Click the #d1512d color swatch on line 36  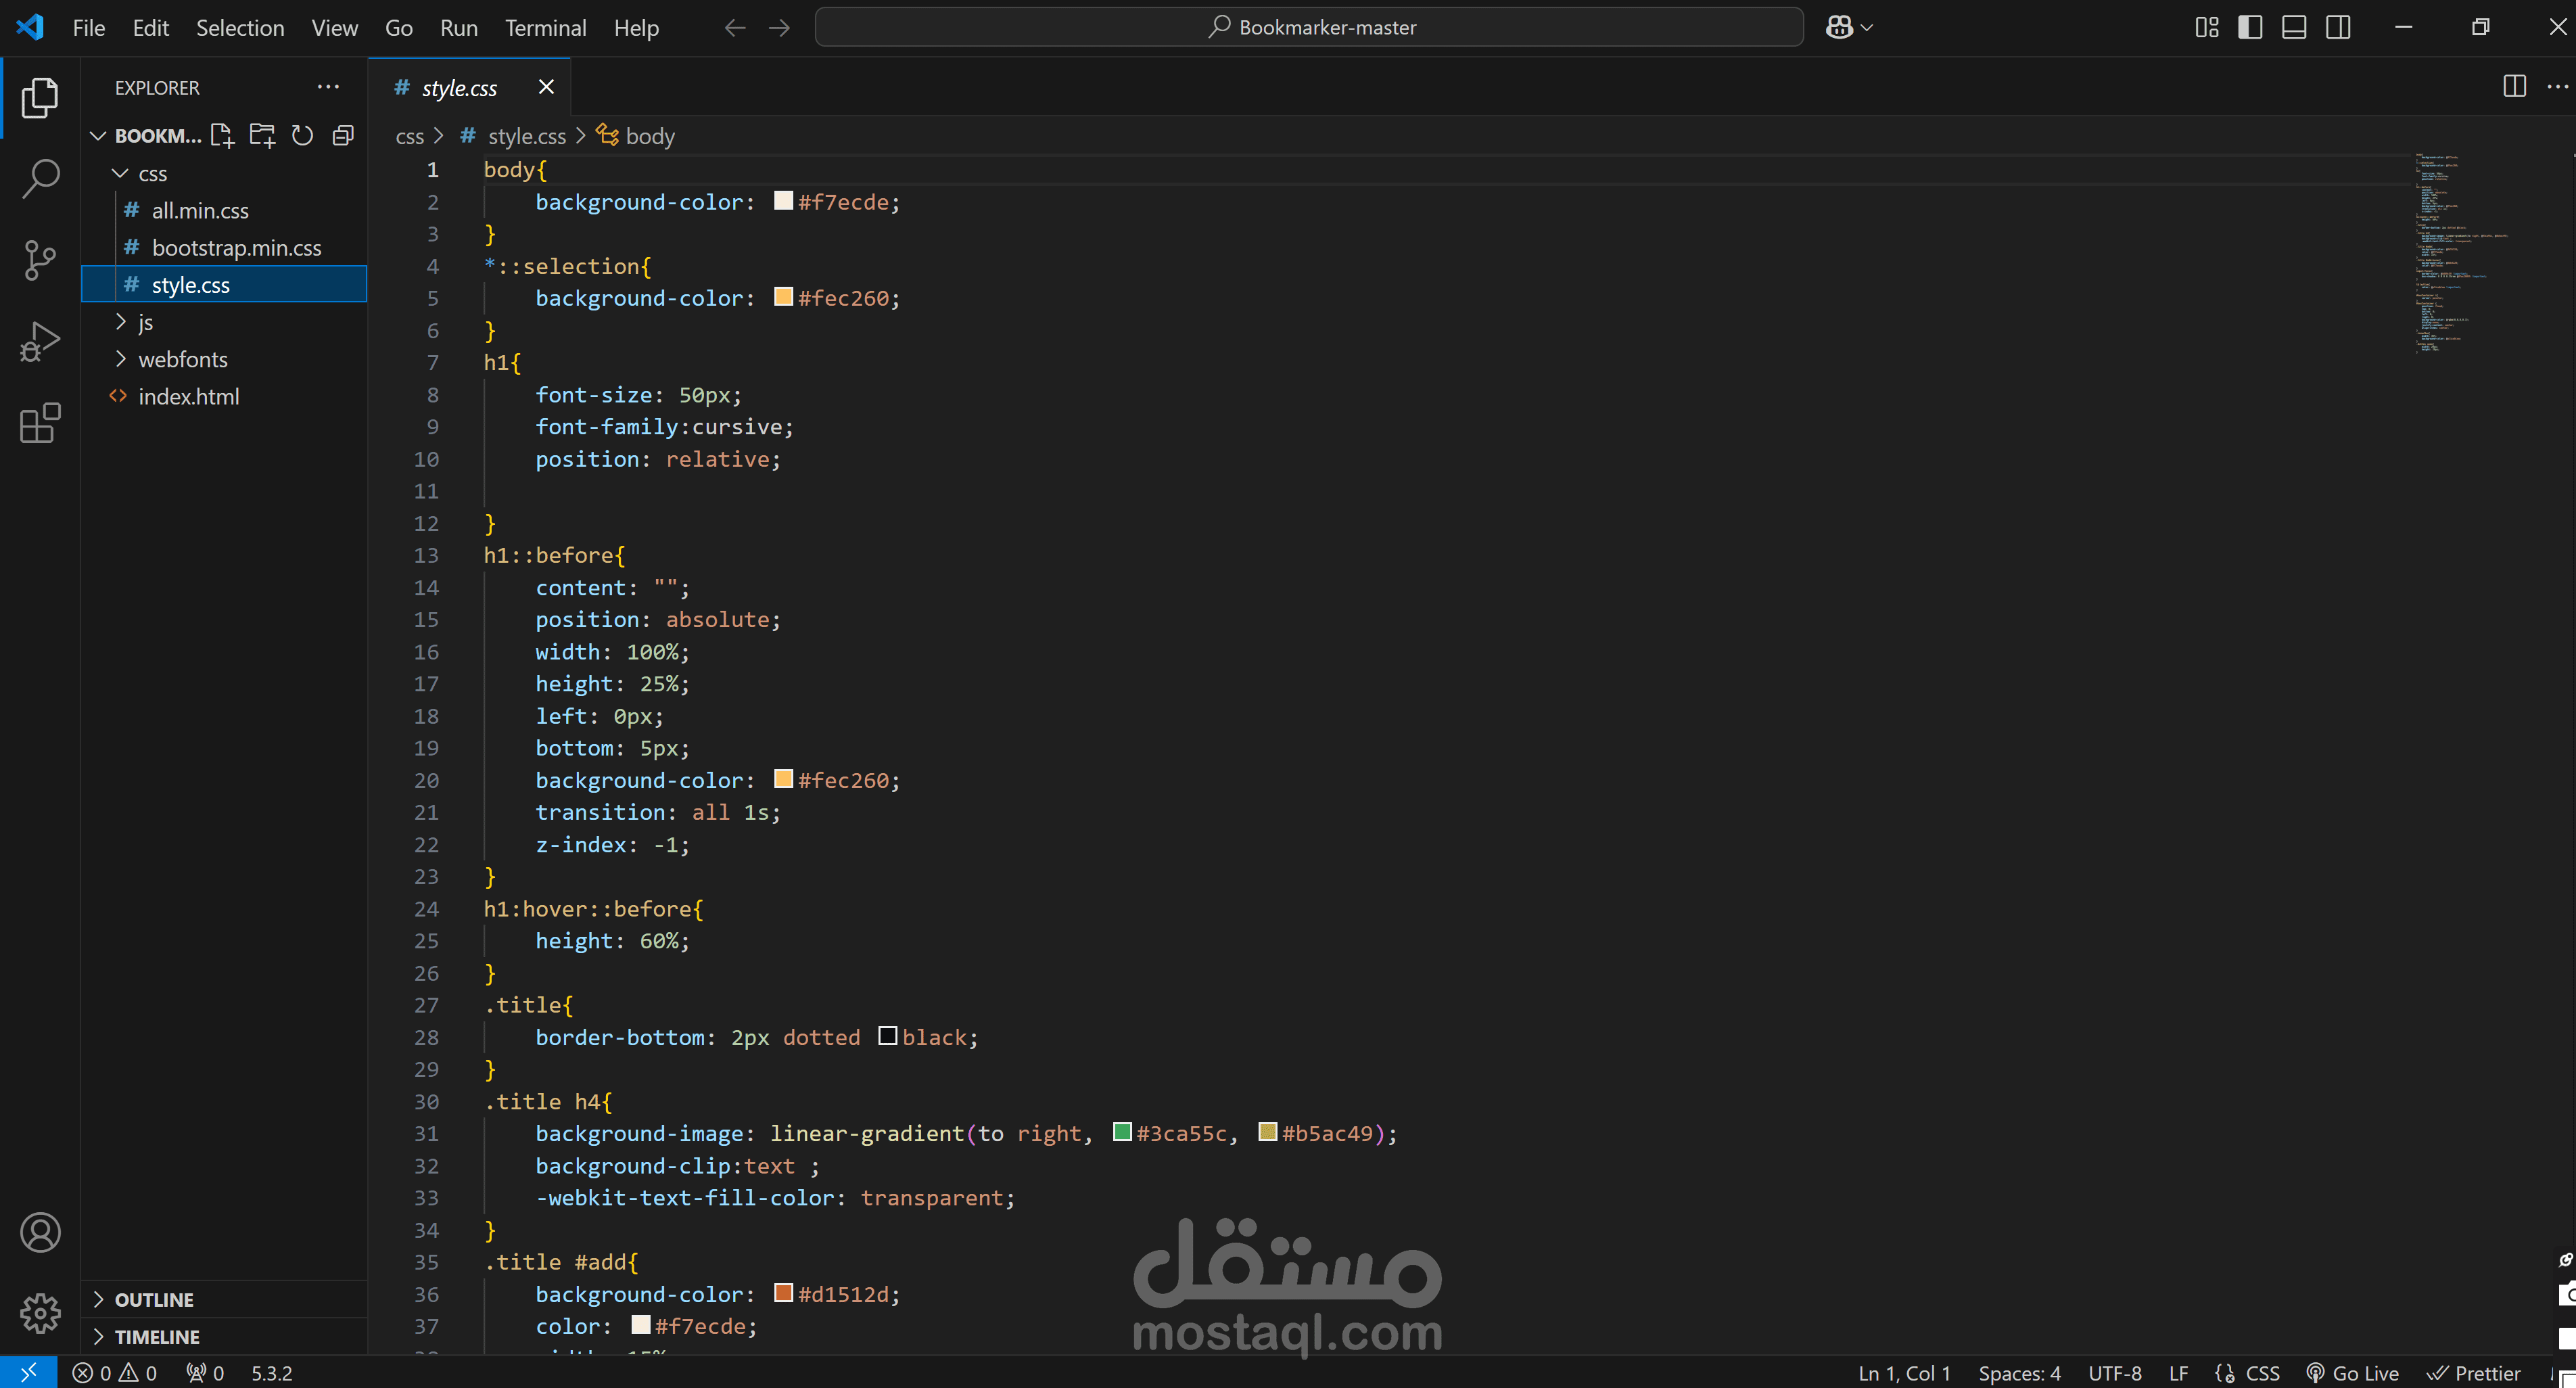tap(783, 1293)
